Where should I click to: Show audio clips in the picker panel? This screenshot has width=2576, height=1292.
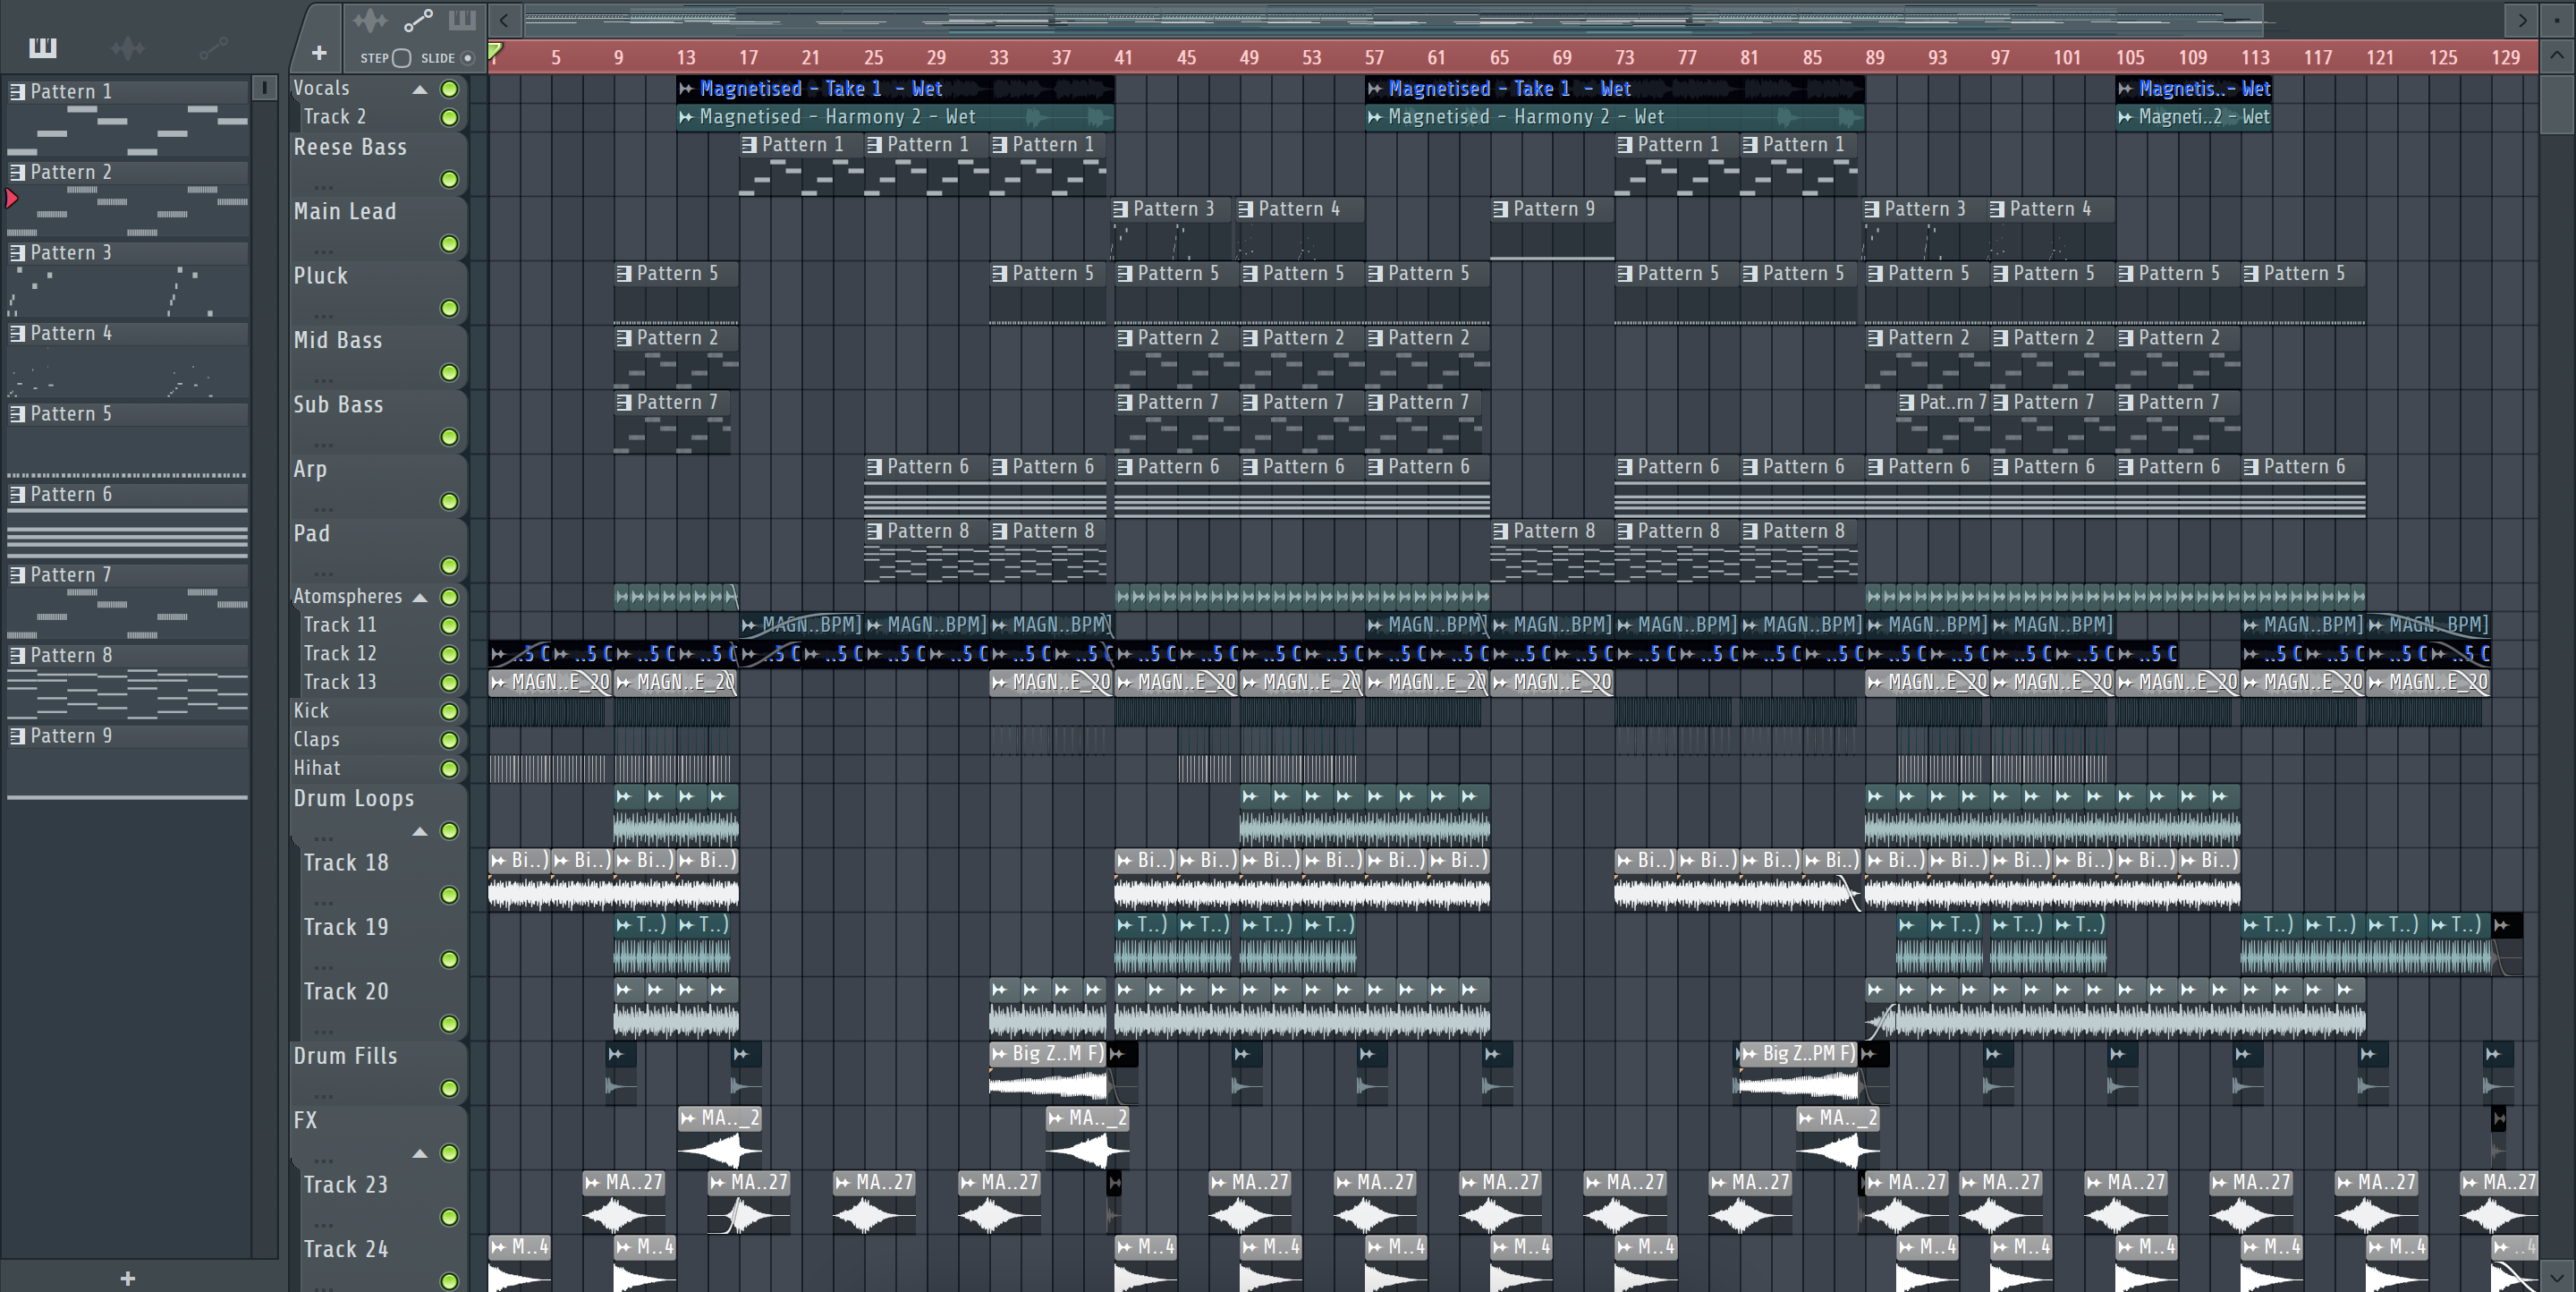(x=128, y=47)
